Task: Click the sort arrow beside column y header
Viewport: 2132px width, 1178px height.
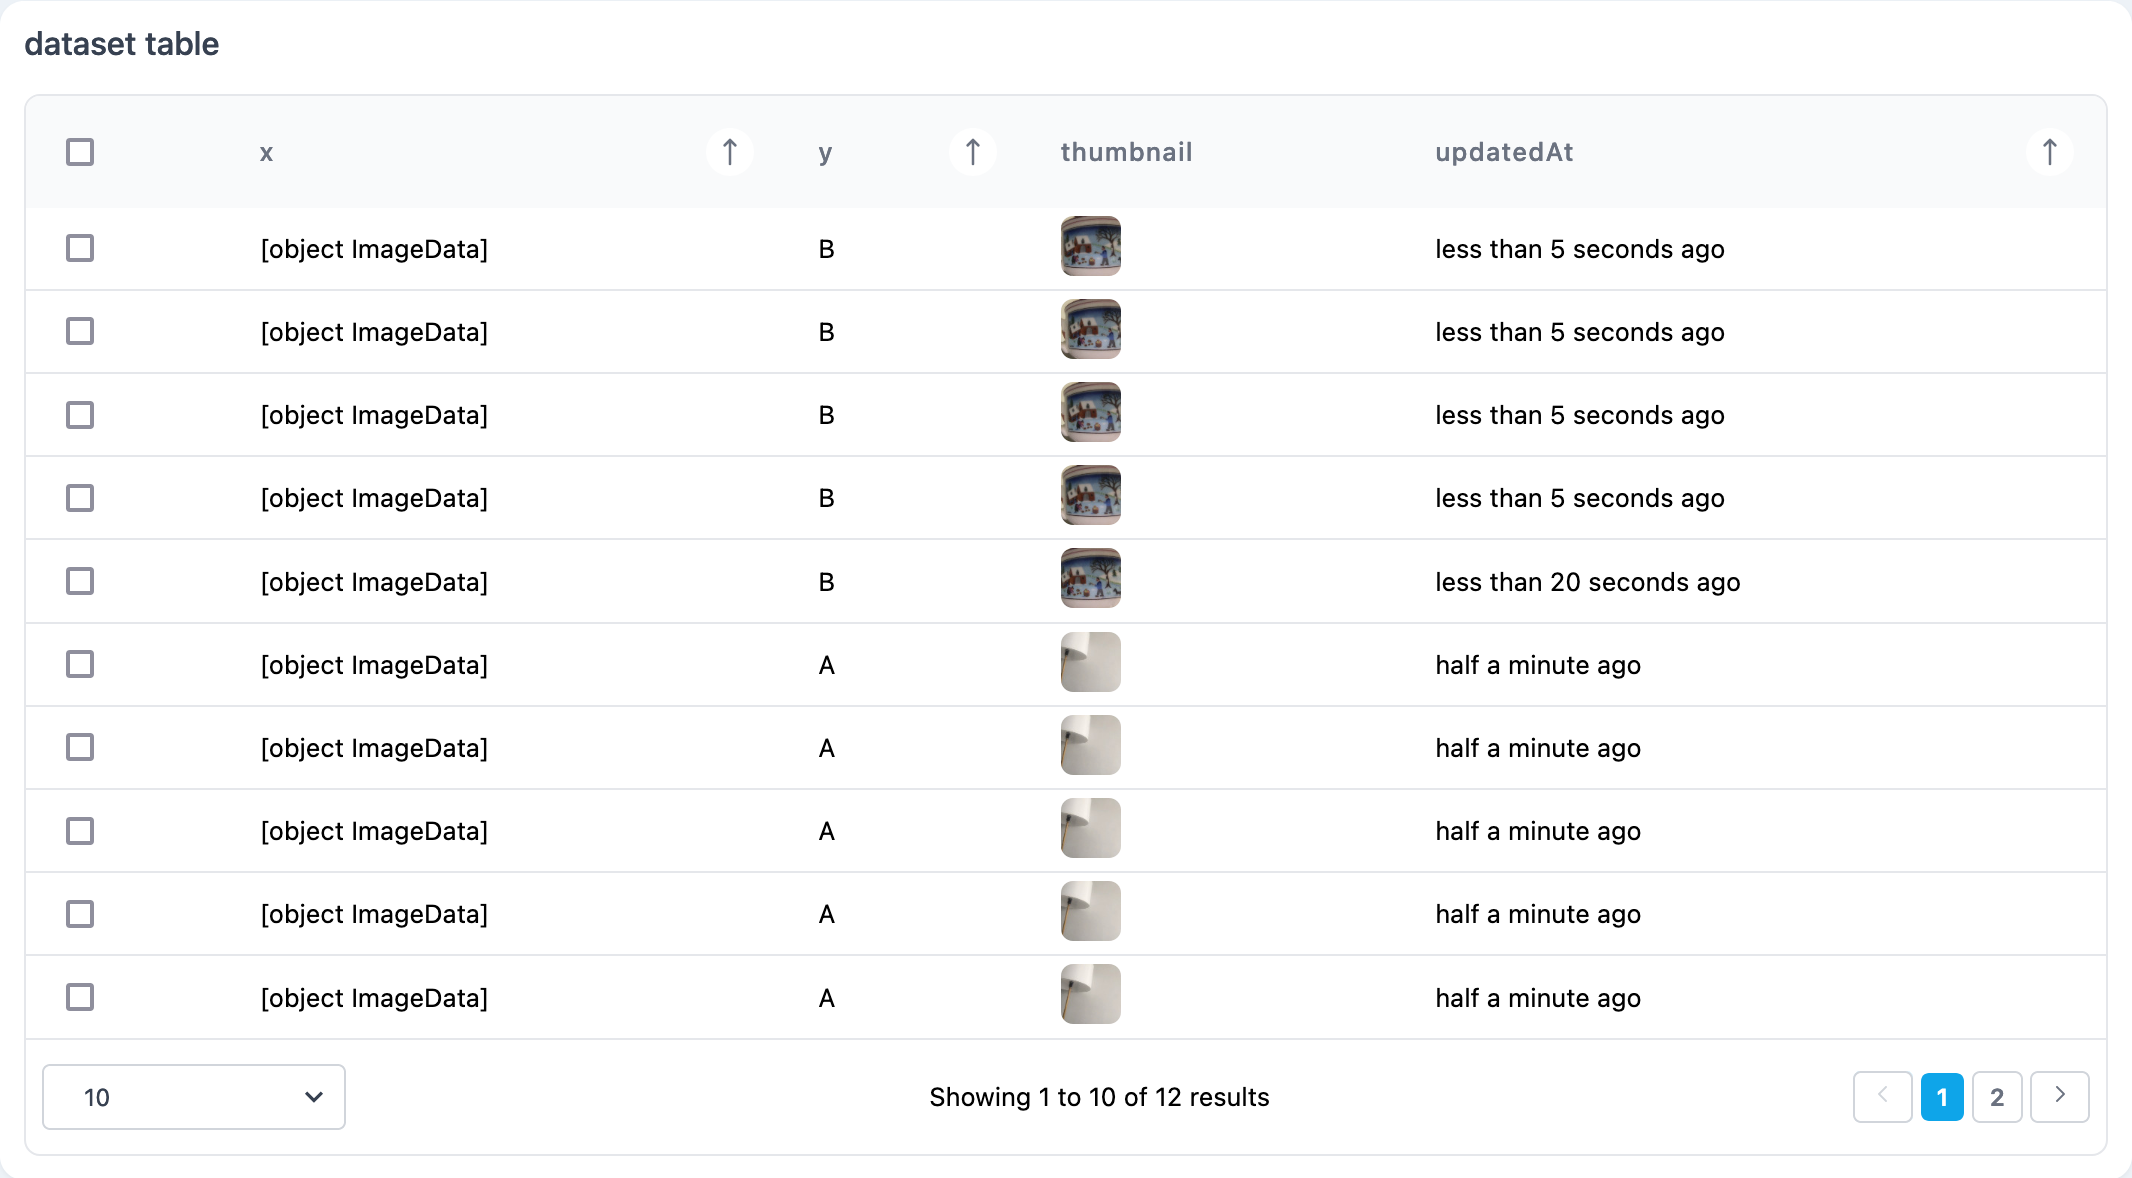Action: [x=972, y=151]
